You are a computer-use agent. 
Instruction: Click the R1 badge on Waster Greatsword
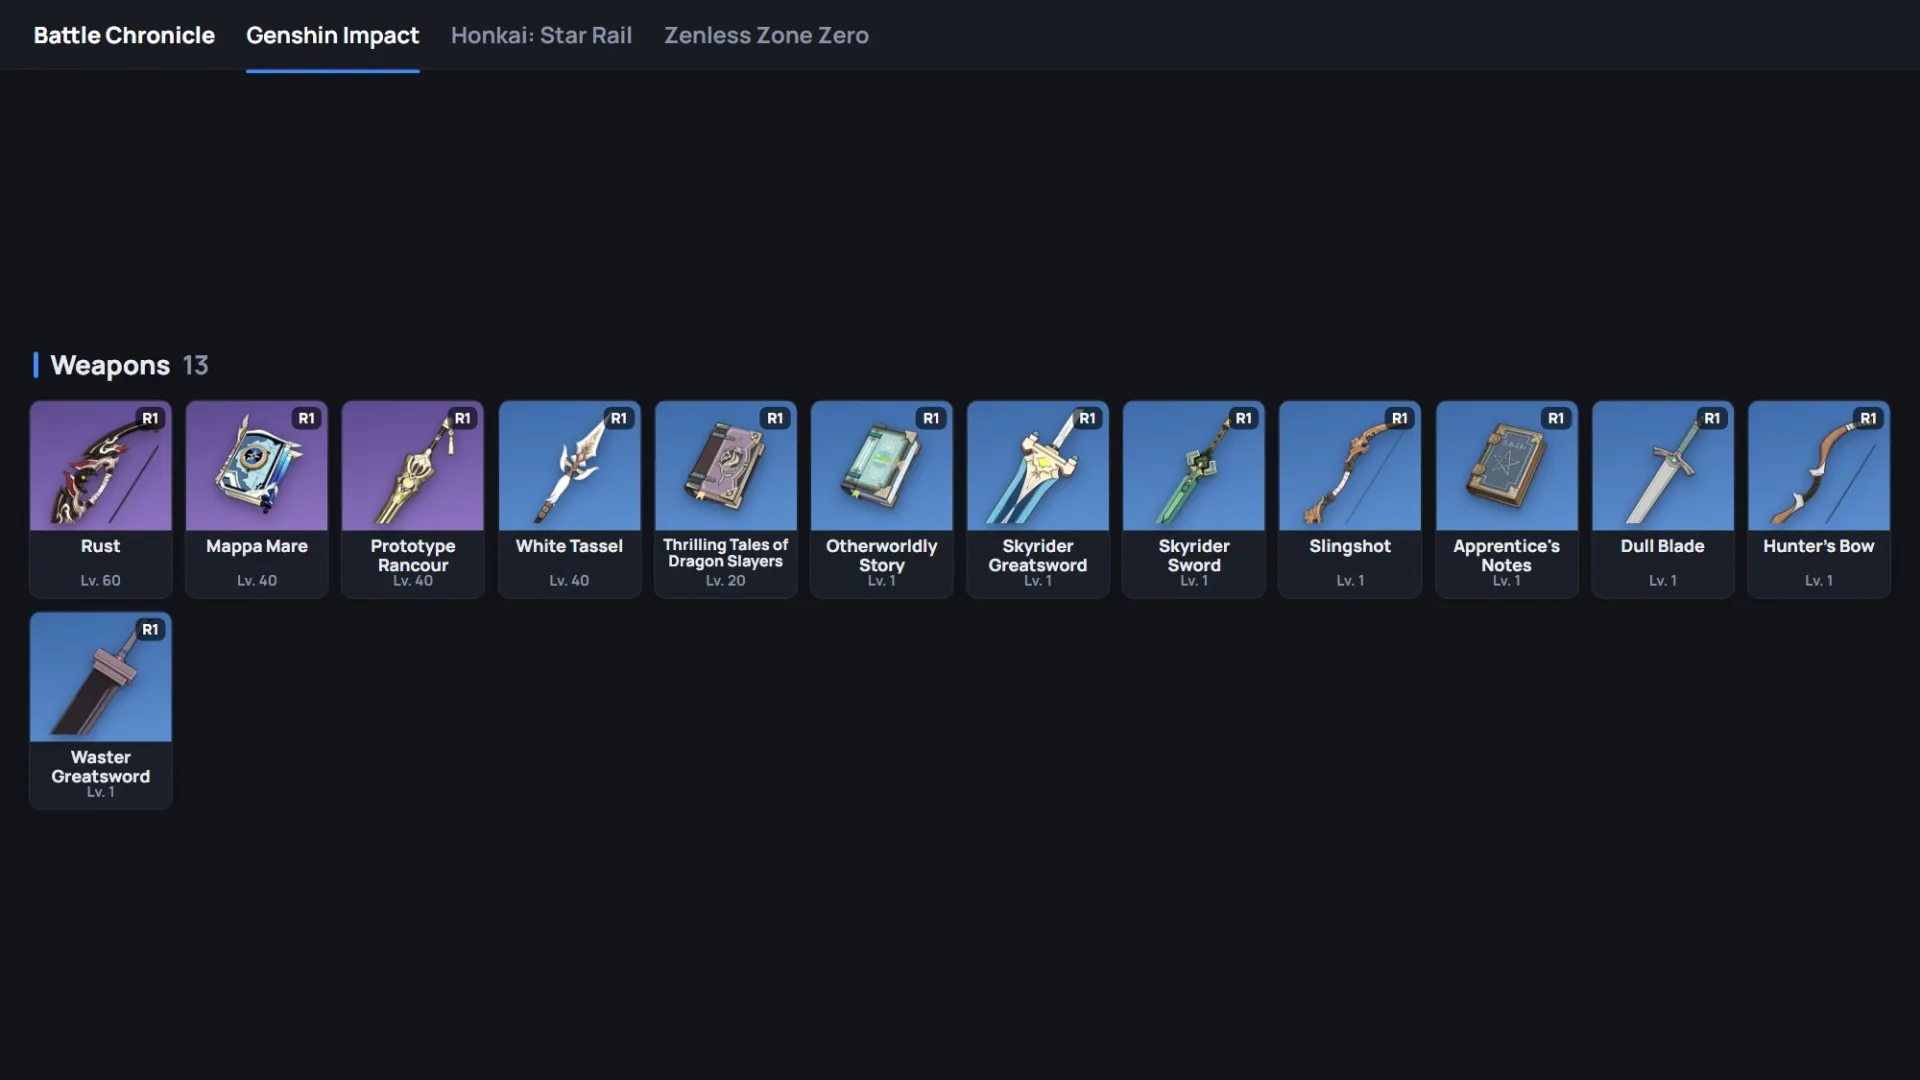tap(150, 629)
